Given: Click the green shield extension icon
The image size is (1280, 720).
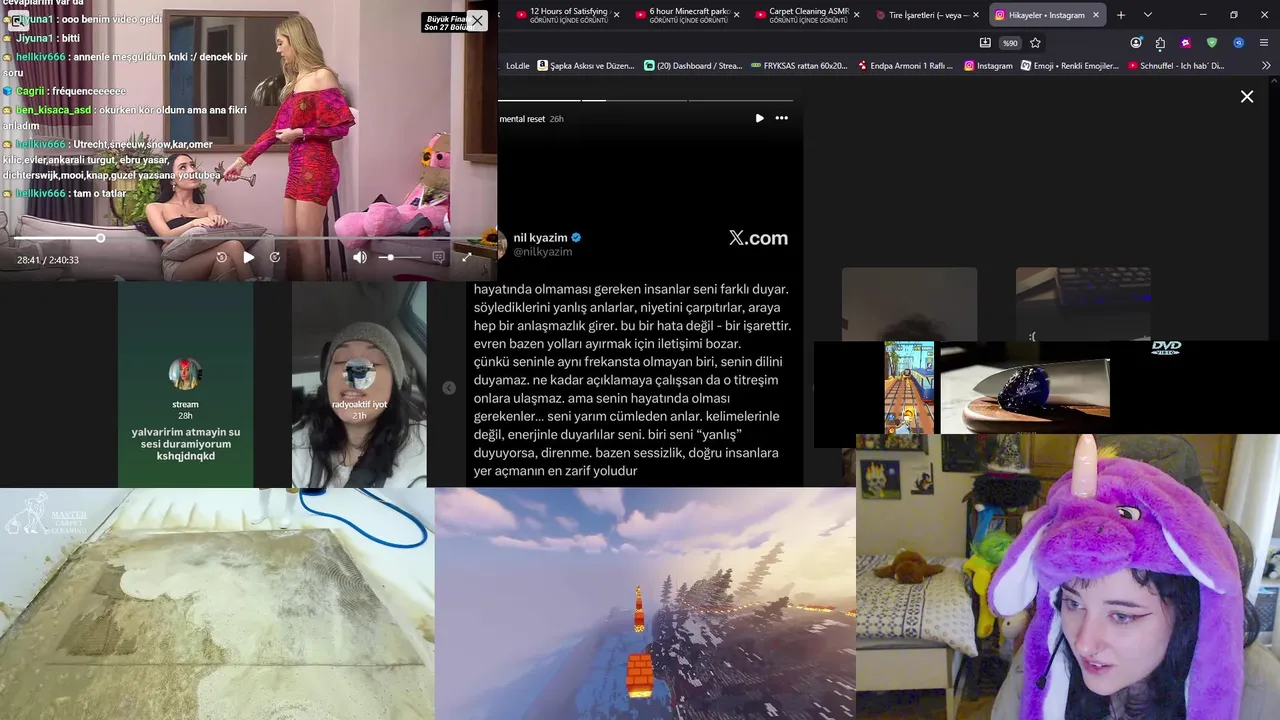Looking at the screenshot, I should (1212, 43).
